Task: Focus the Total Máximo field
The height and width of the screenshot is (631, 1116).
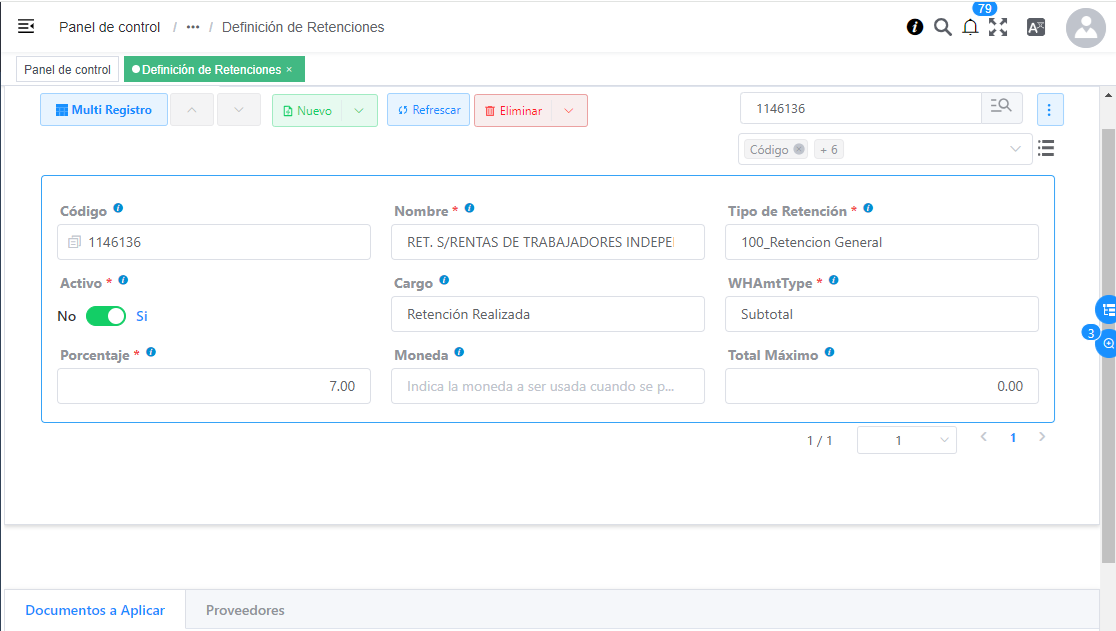Action: pyautogui.click(x=881, y=386)
